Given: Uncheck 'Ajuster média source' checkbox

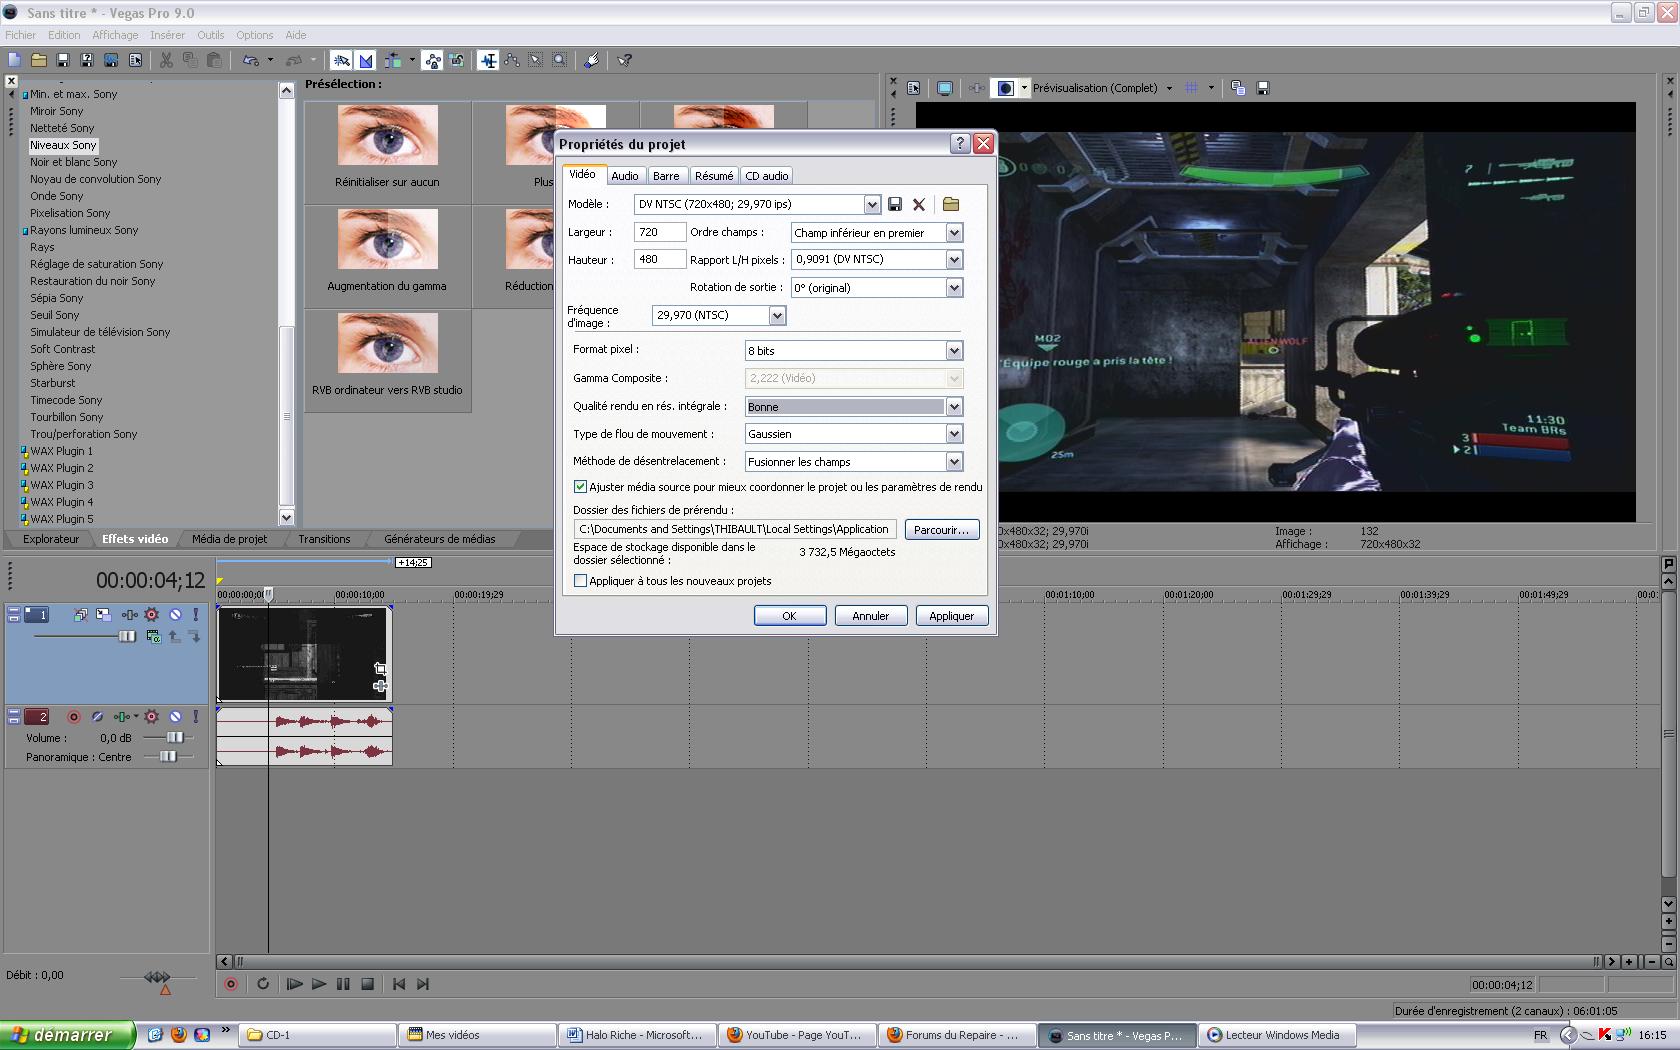Looking at the screenshot, I should tap(580, 487).
